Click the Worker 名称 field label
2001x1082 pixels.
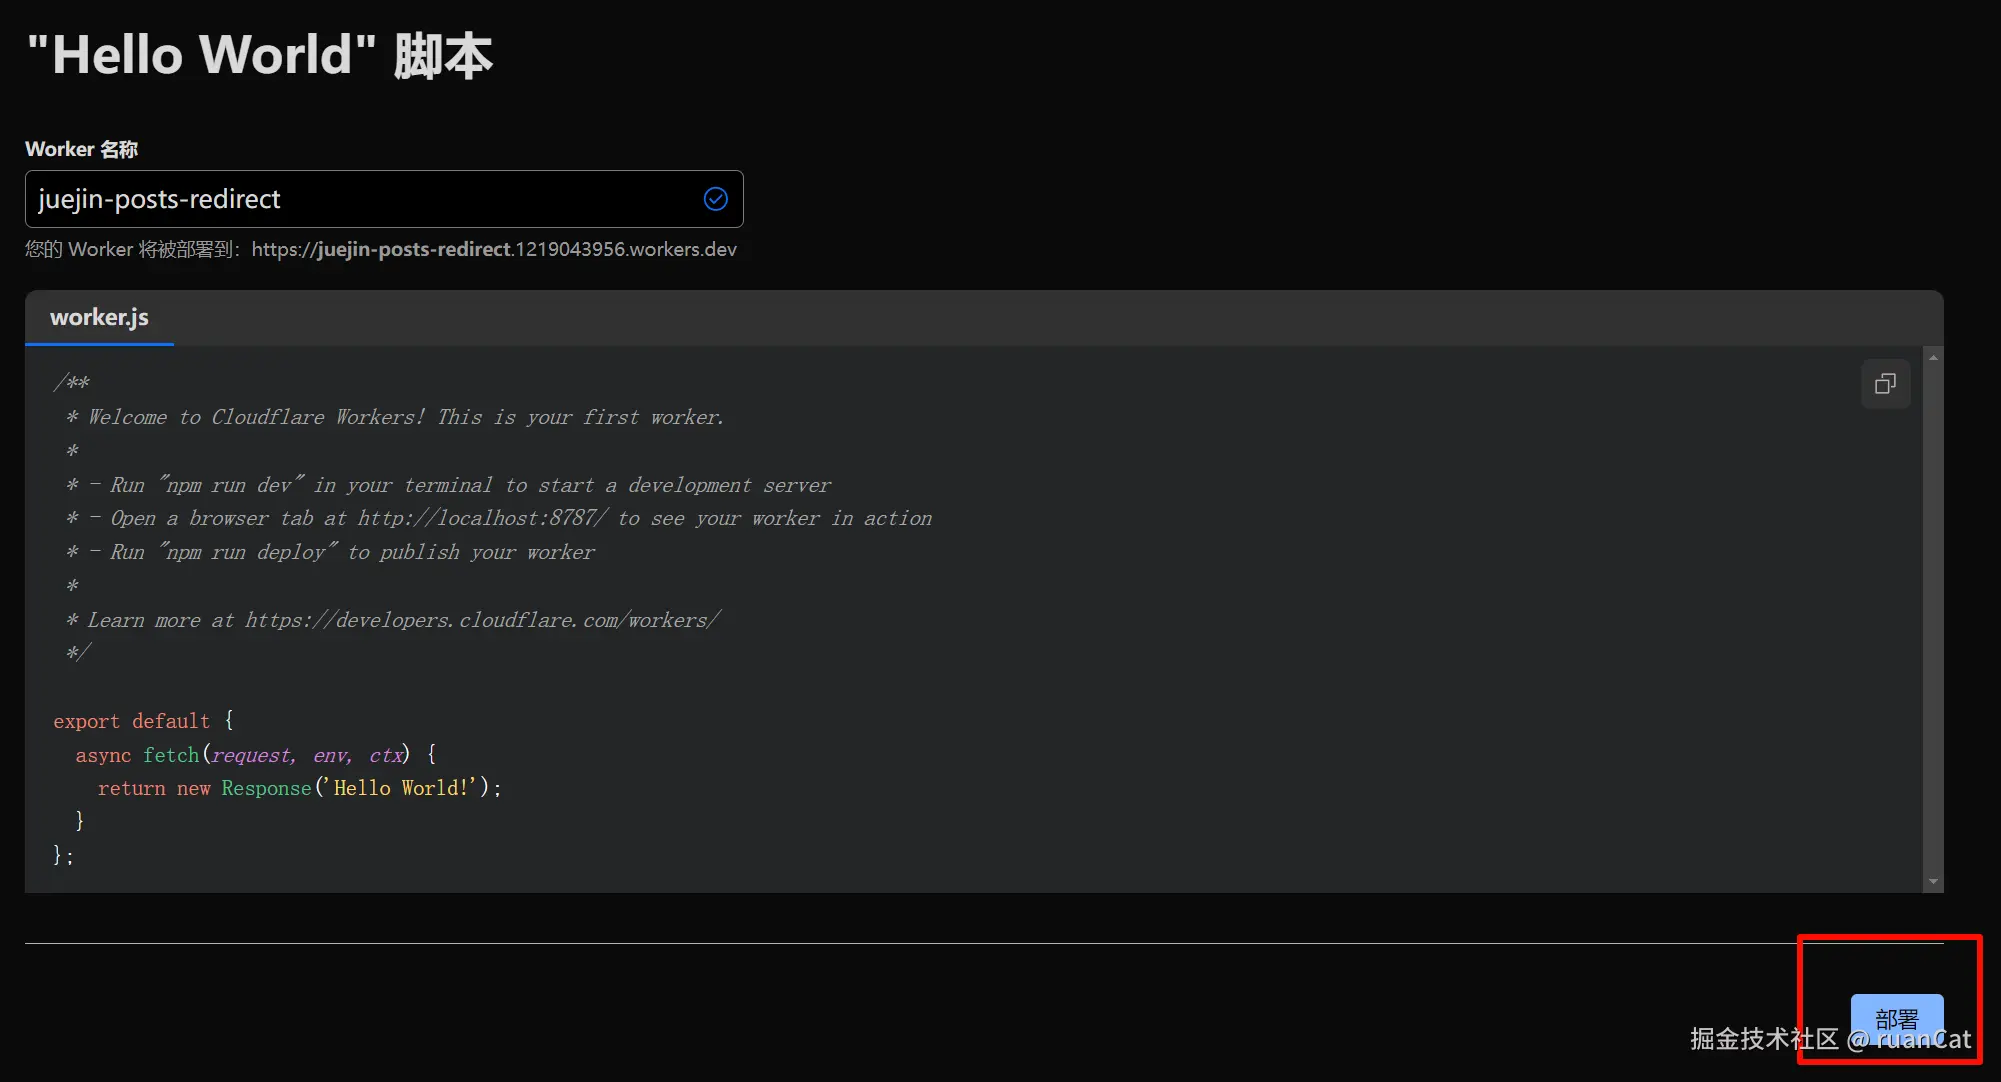[x=81, y=149]
